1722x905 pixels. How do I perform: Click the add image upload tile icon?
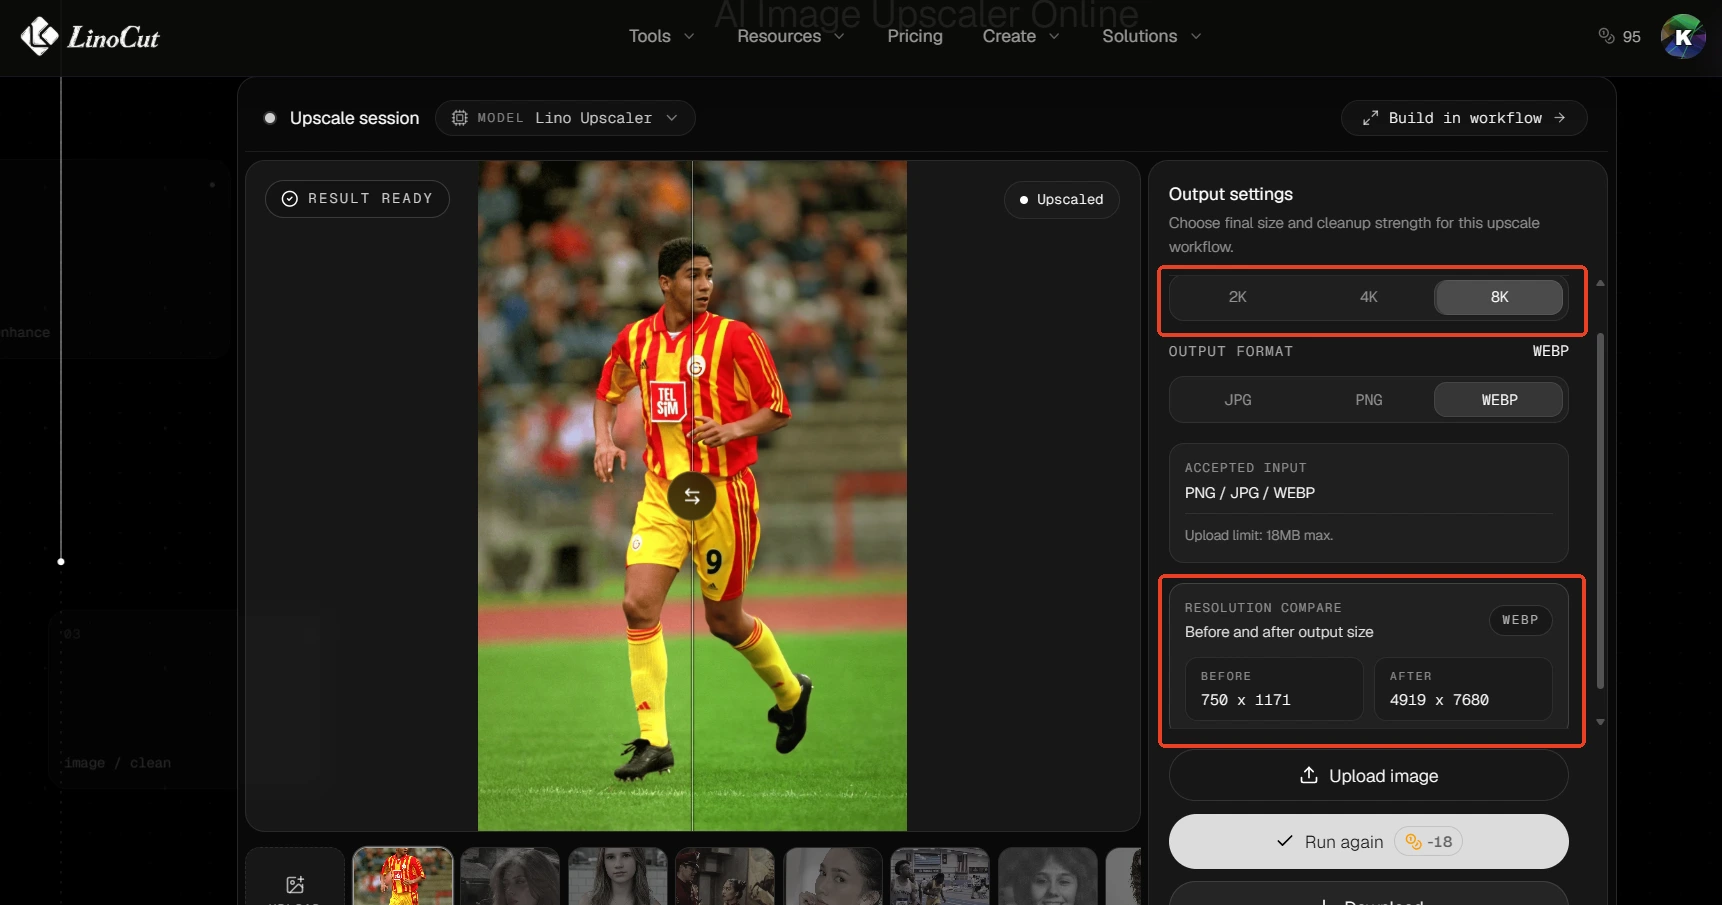pyautogui.click(x=295, y=885)
